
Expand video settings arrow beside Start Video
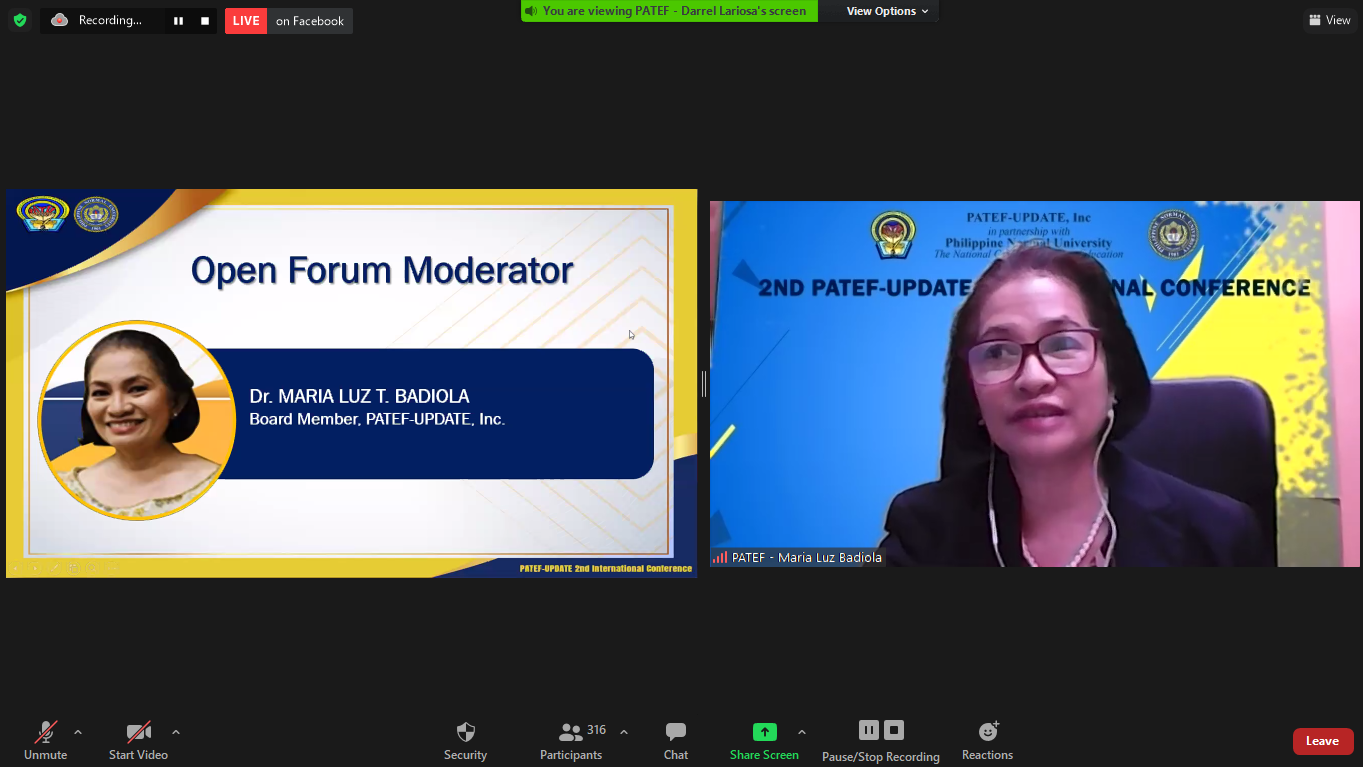176,732
